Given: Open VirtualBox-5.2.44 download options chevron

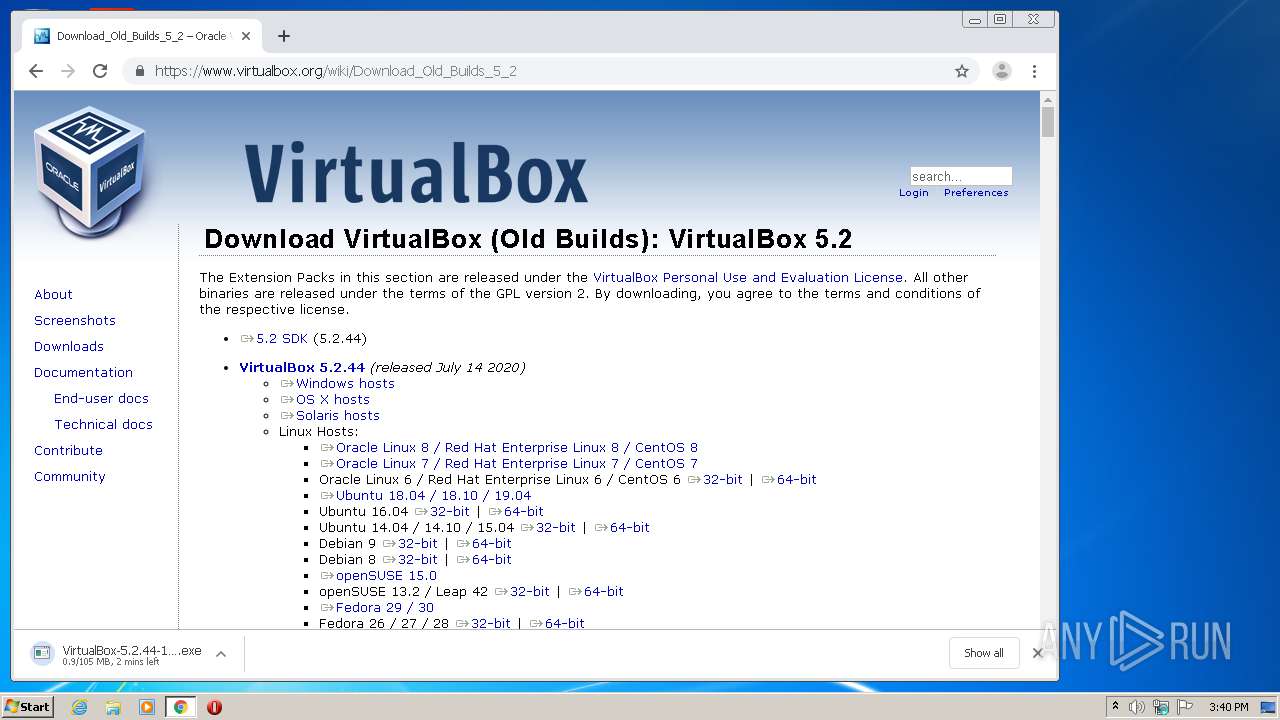Looking at the screenshot, I should coord(221,654).
